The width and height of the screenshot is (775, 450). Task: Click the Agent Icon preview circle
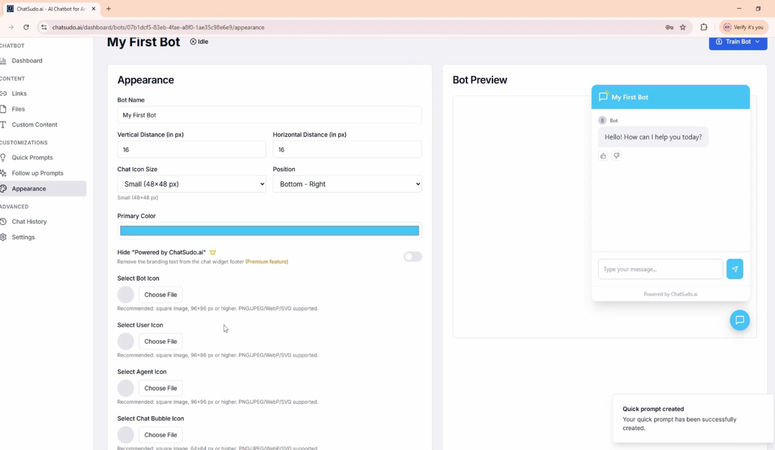[x=126, y=388]
